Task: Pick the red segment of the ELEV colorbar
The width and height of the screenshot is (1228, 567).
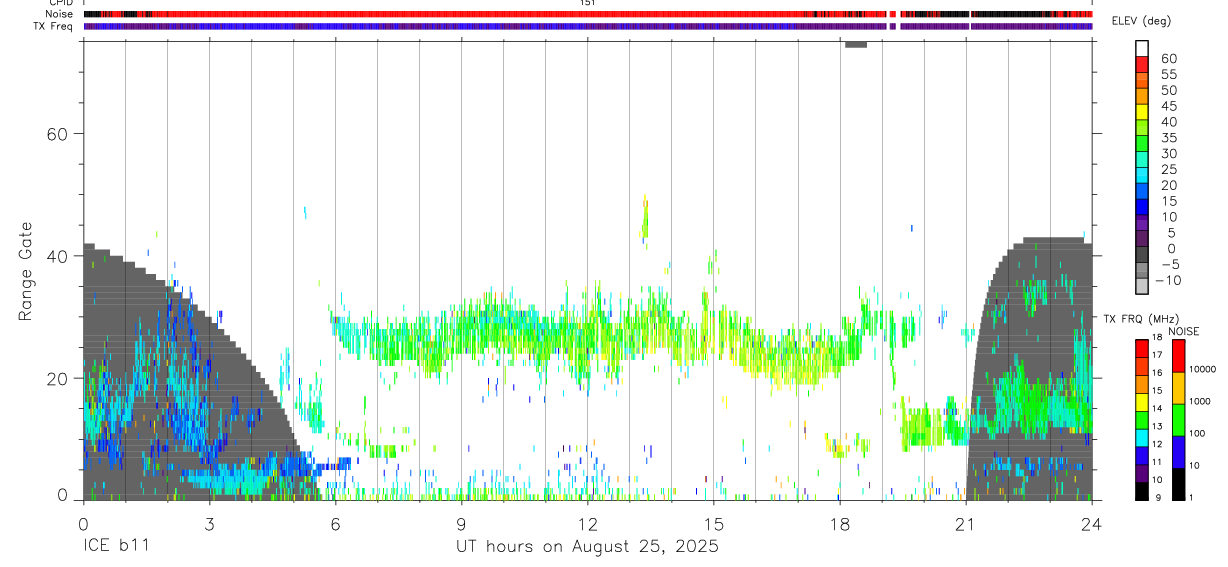Action: coord(1142,64)
